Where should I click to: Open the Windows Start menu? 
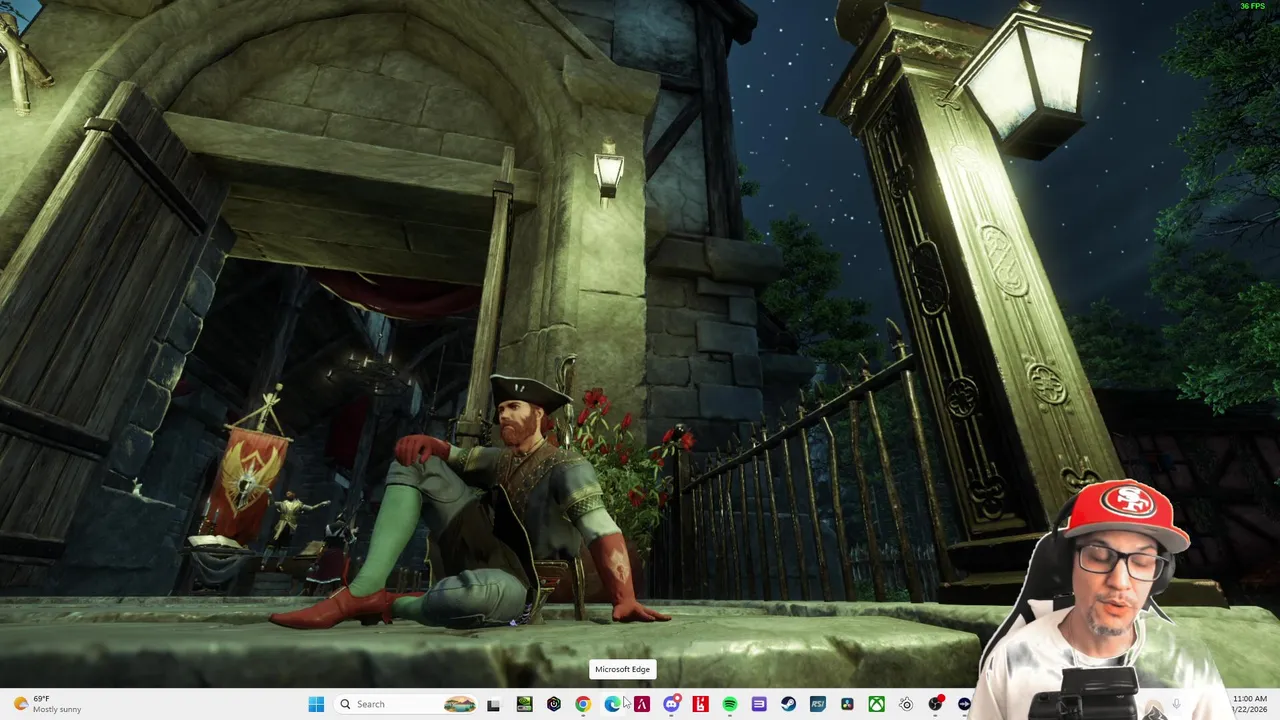pos(316,704)
